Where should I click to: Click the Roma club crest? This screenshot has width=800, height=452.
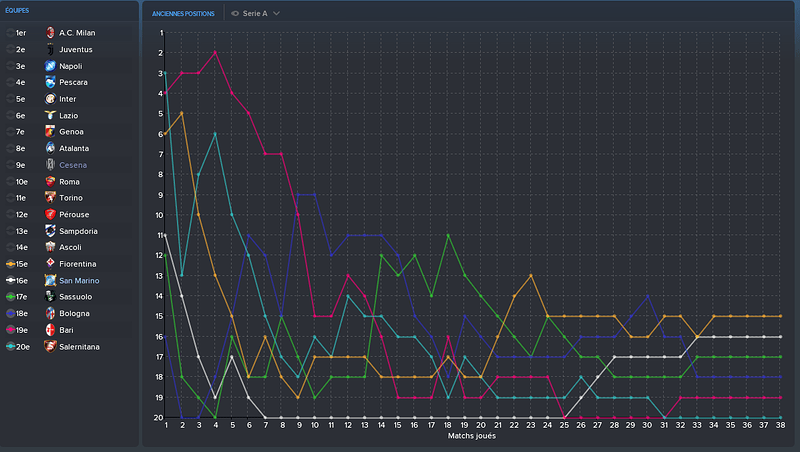(x=50, y=182)
